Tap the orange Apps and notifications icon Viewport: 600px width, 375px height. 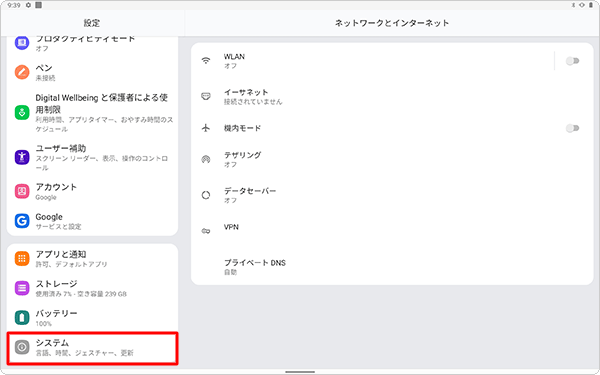tap(22, 258)
